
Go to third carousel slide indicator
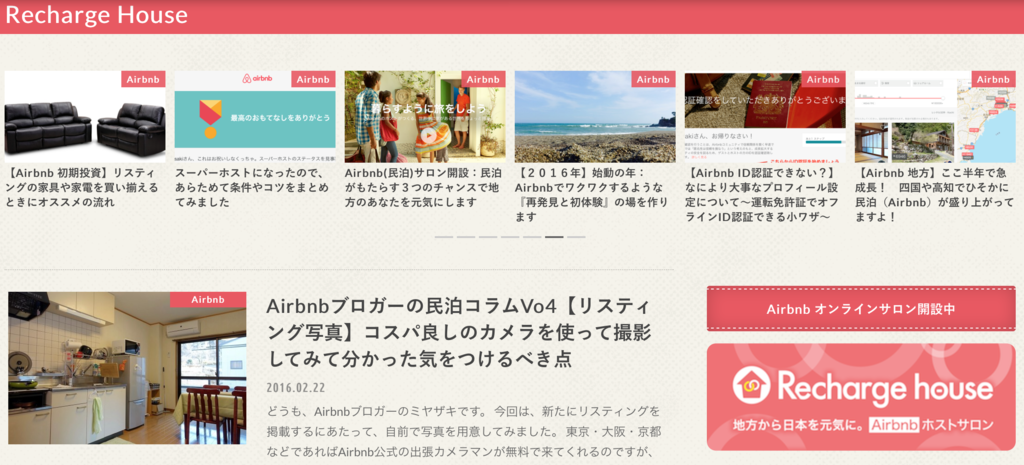488,236
